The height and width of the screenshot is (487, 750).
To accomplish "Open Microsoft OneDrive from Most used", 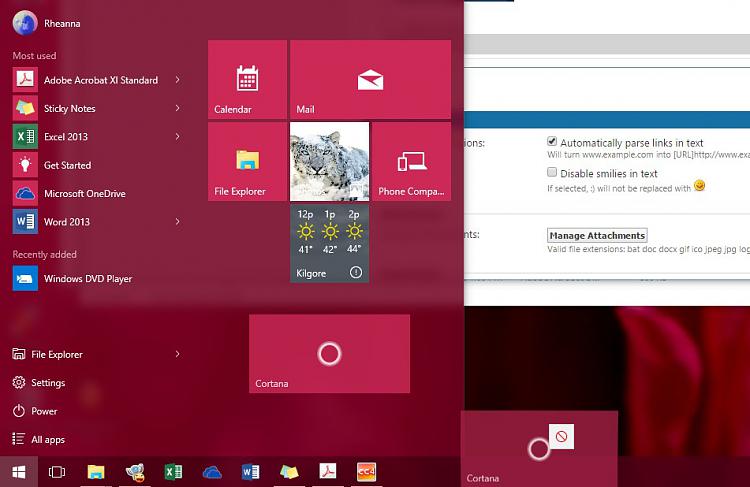I will [x=97, y=193].
